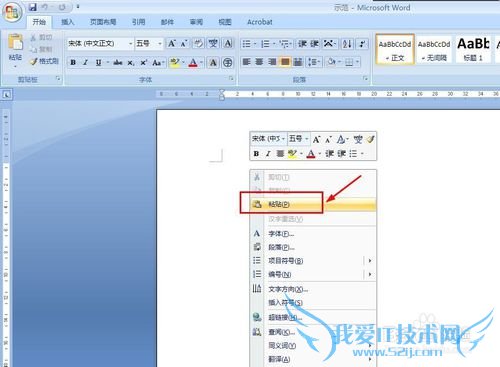The image size is (500, 367).
Task: Increase indent using the ribbon paragraph group icon
Action: [x=315, y=44]
